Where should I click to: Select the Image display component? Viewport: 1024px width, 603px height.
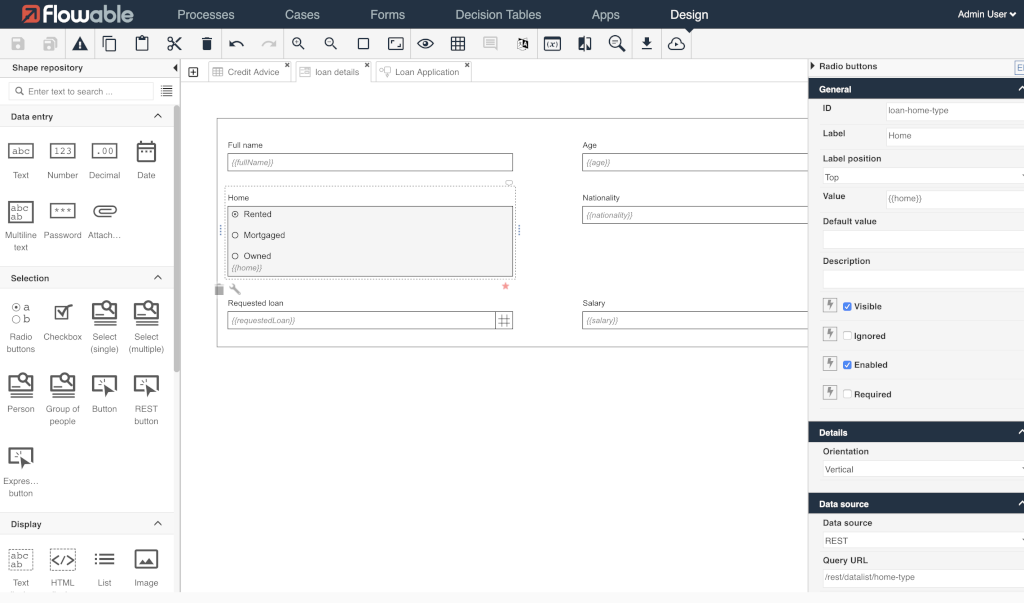point(146,560)
